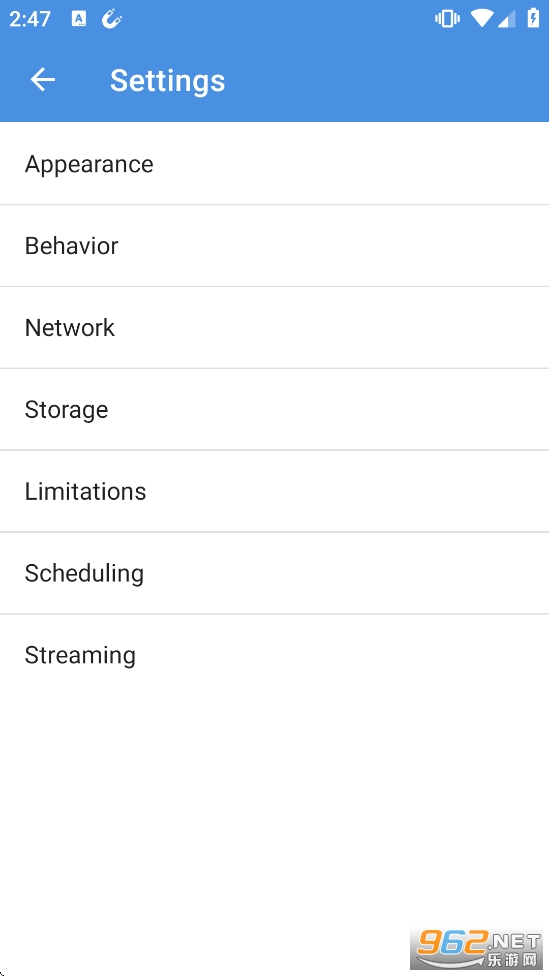Select the Network settings entry
The image size is (549, 976).
click(274, 327)
